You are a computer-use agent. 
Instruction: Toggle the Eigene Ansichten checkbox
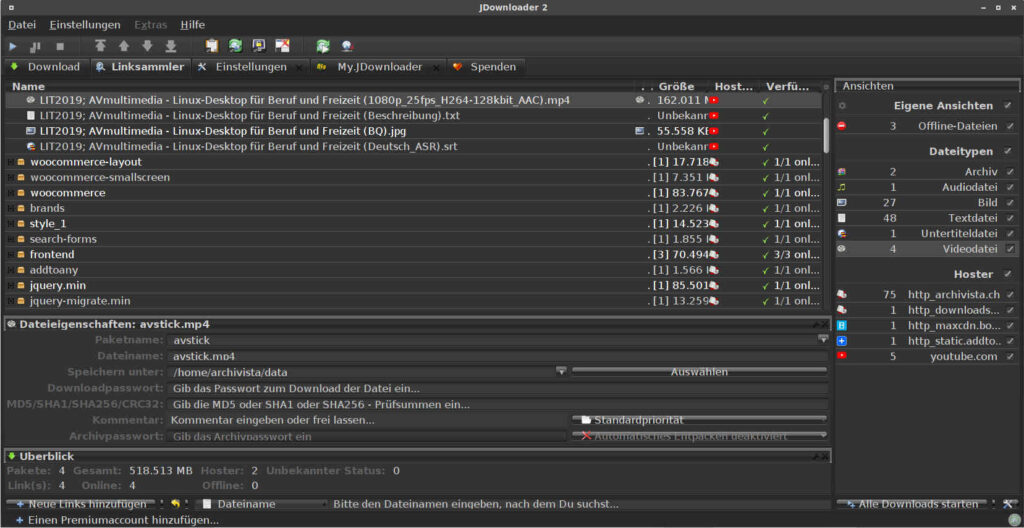click(x=1008, y=105)
